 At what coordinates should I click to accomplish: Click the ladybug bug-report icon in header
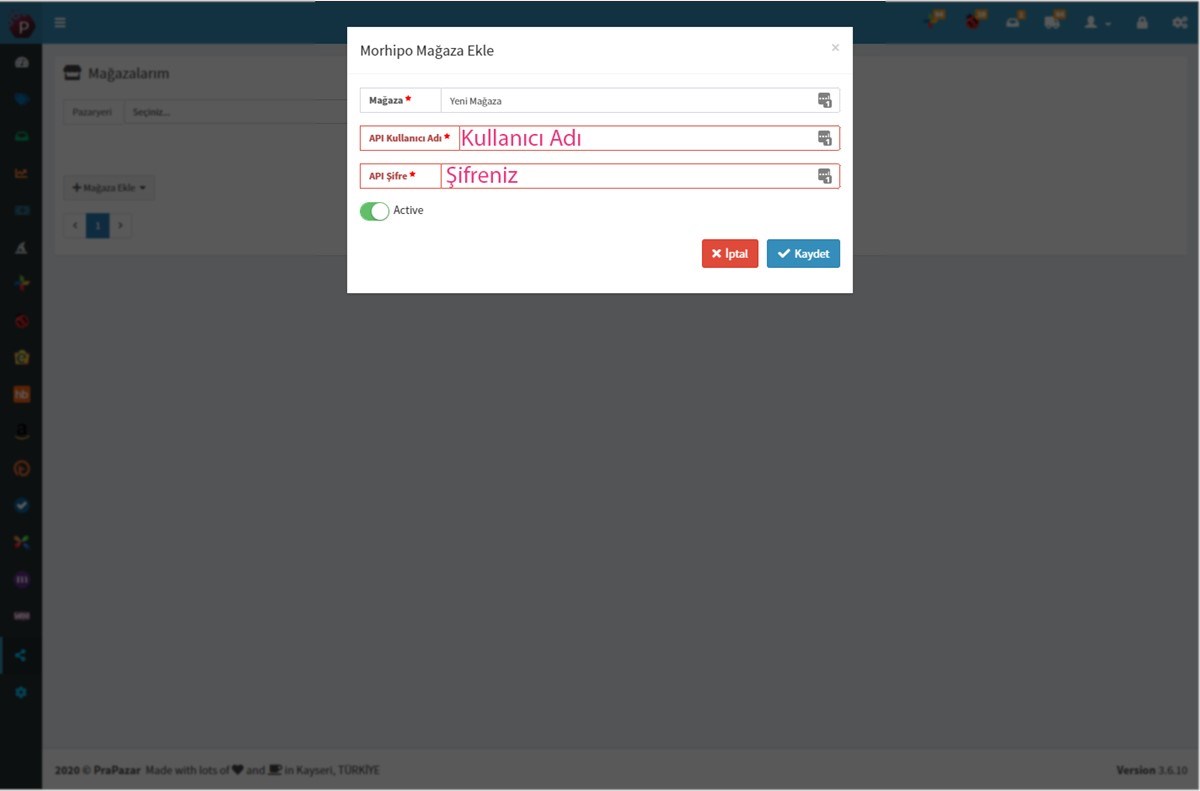[x=973, y=21]
